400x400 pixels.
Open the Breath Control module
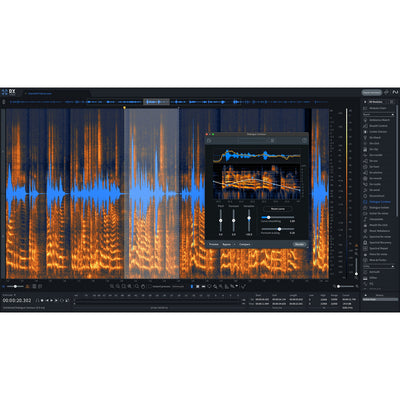pyautogui.click(x=378, y=126)
